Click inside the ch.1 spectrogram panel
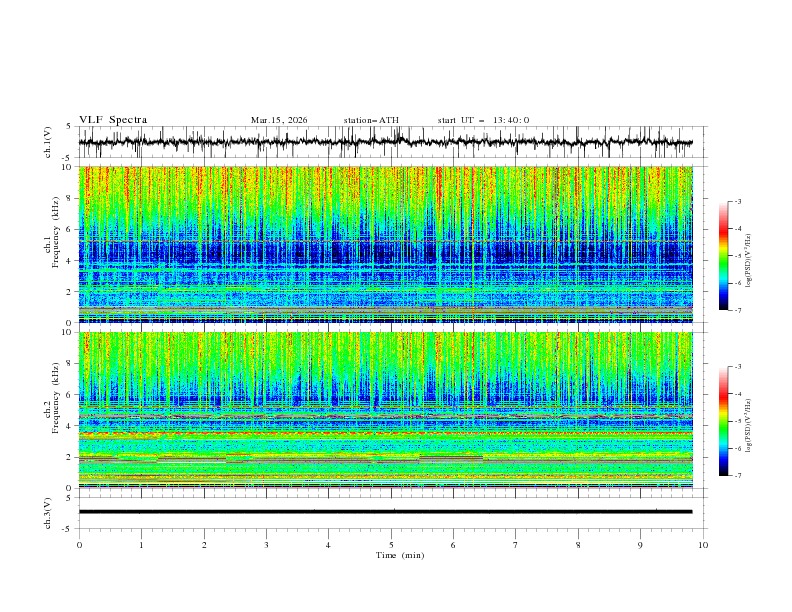 [385, 244]
